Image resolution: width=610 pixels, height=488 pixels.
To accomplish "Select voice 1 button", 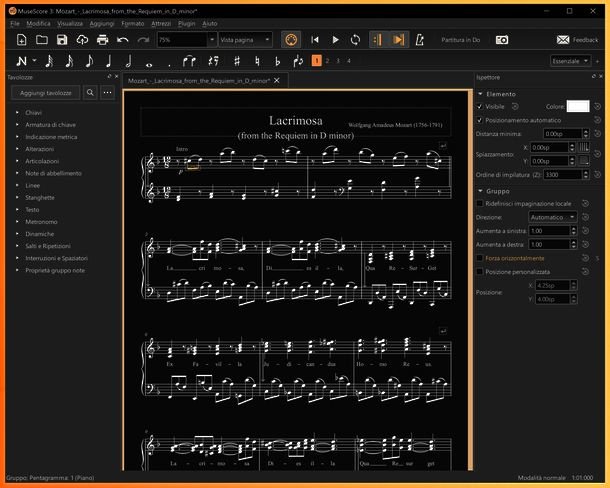I will click(x=317, y=61).
